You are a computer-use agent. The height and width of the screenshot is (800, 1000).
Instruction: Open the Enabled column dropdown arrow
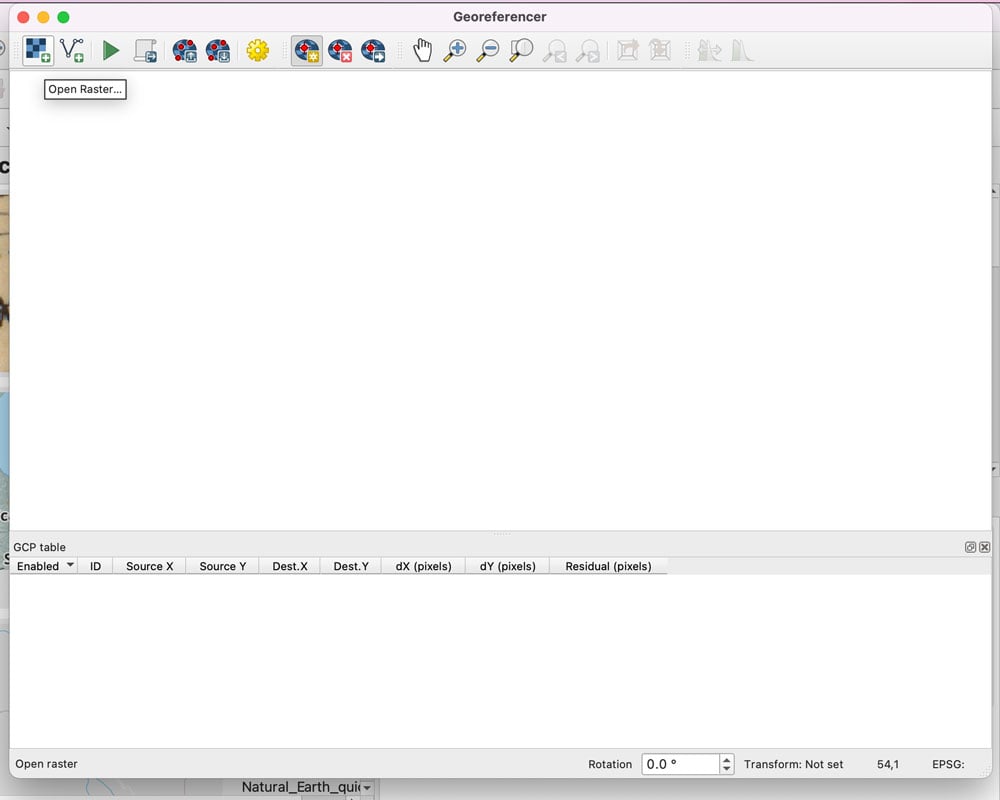coord(70,566)
